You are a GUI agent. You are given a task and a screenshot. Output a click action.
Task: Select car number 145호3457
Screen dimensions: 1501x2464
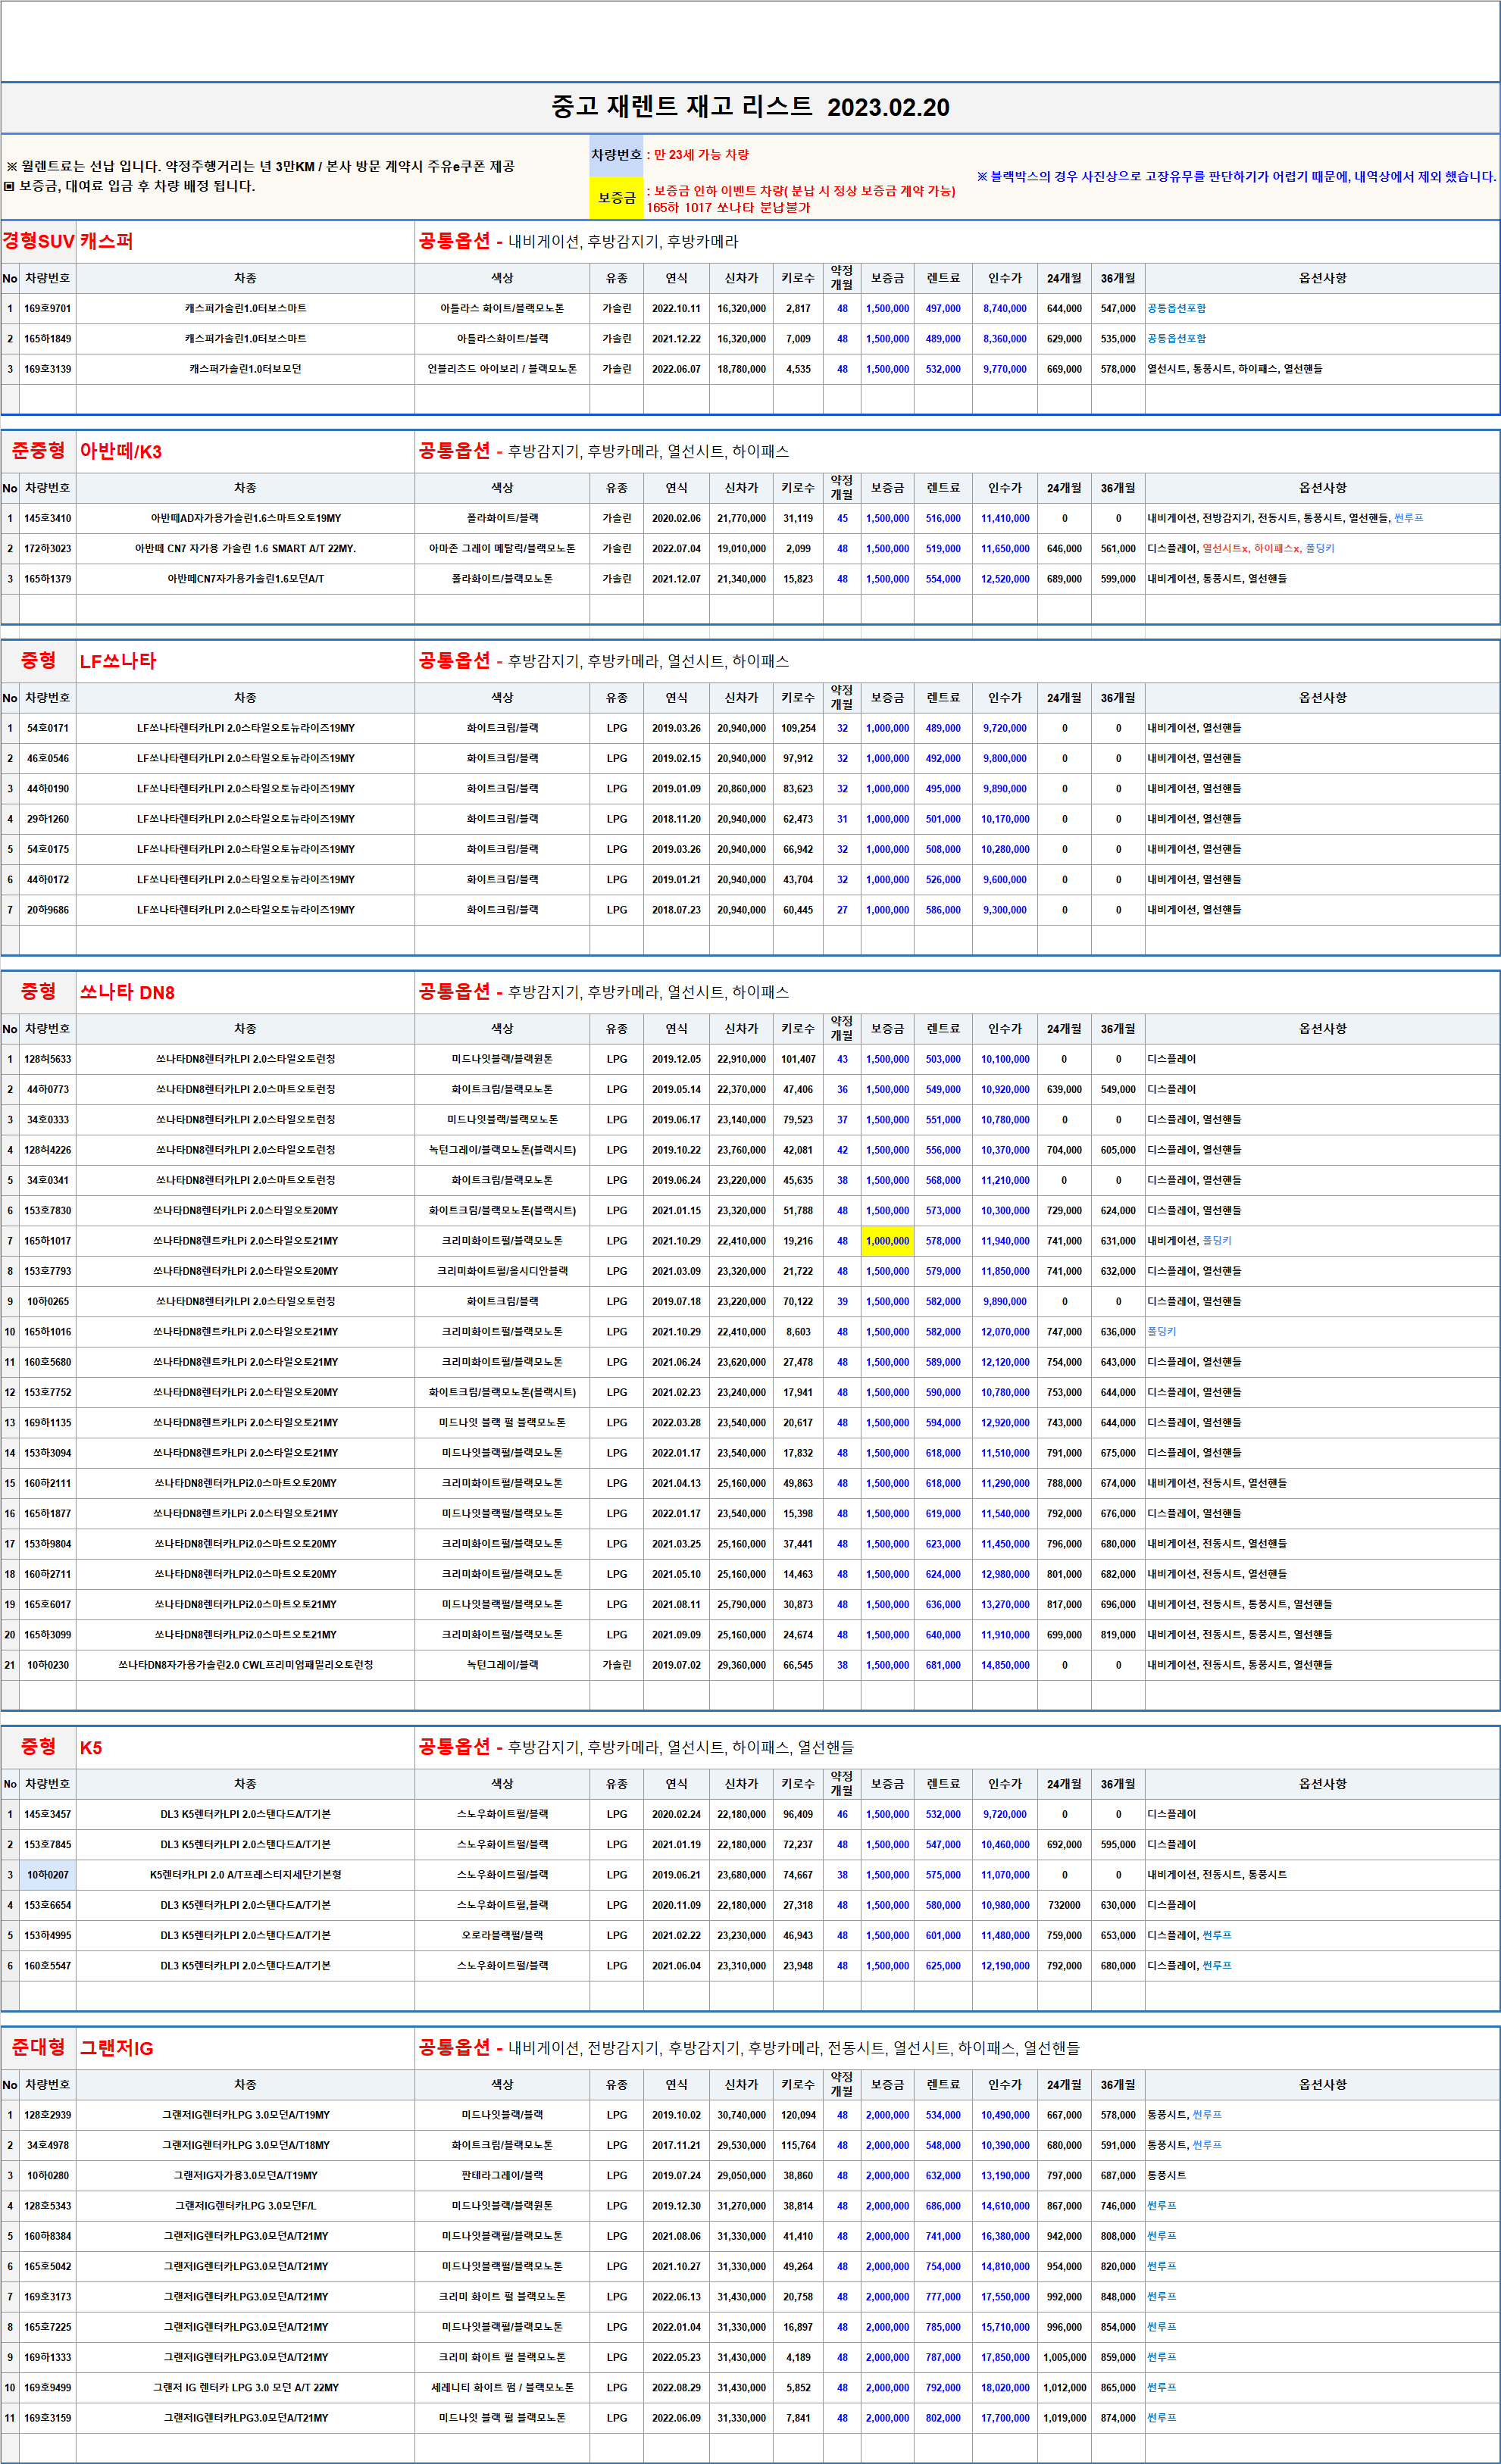48,1815
